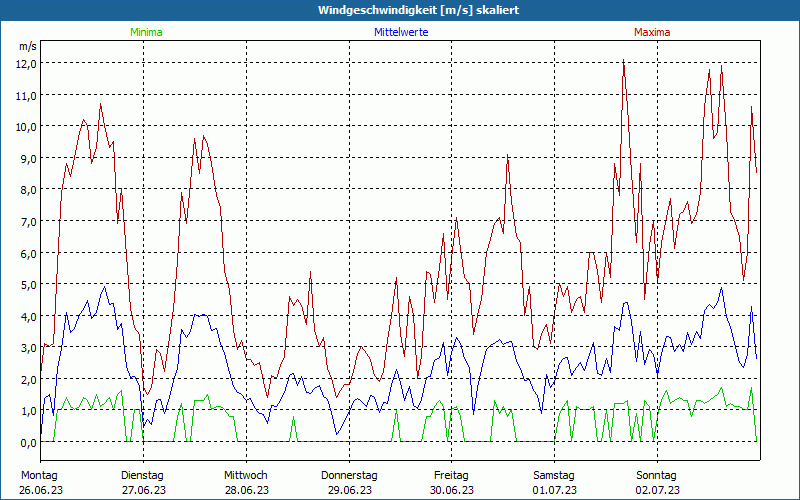Click the red Maxima legend label
Image resolution: width=800 pixels, height=500 pixels.
point(652,32)
